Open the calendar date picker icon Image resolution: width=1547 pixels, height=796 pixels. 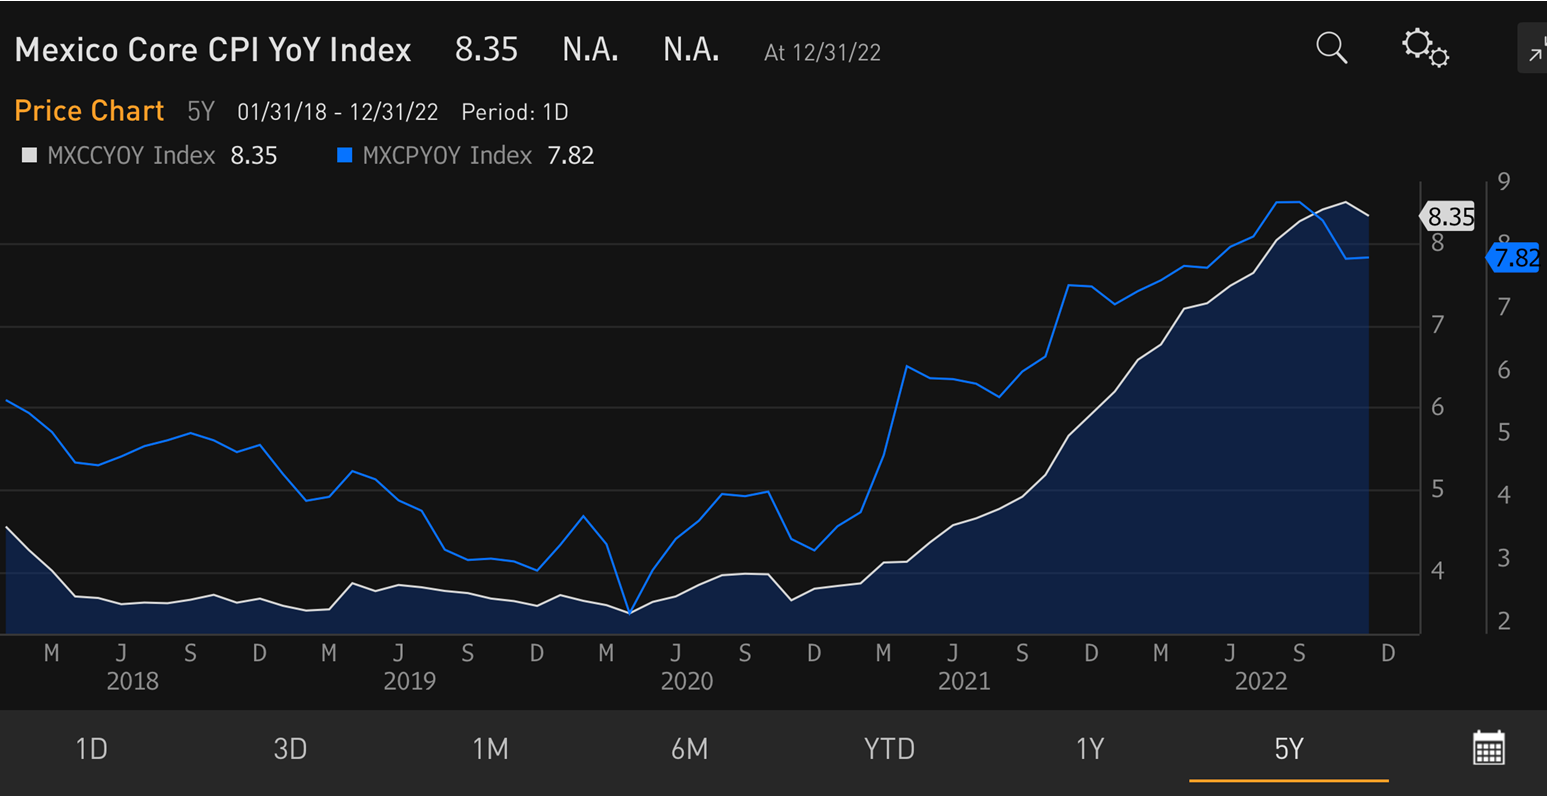(1489, 748)
